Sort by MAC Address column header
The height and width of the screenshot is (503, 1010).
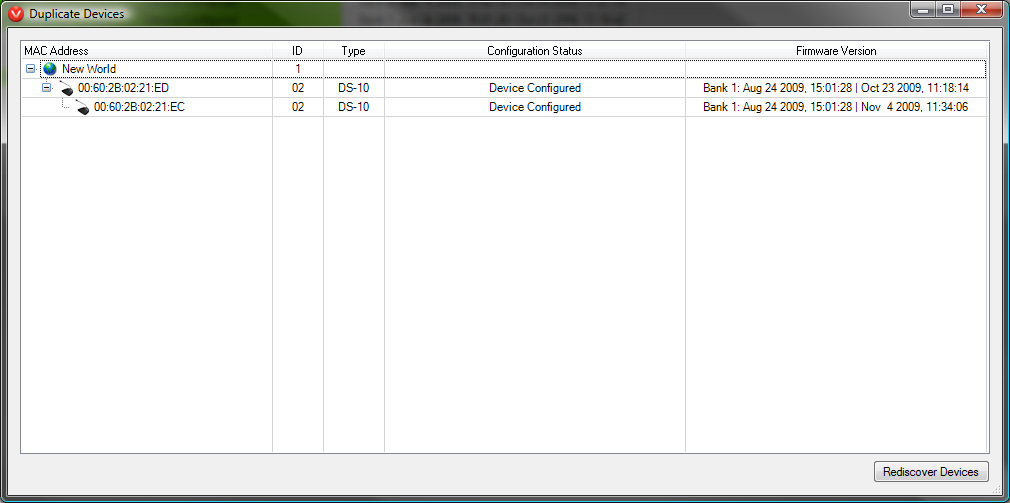click(56, 51)
